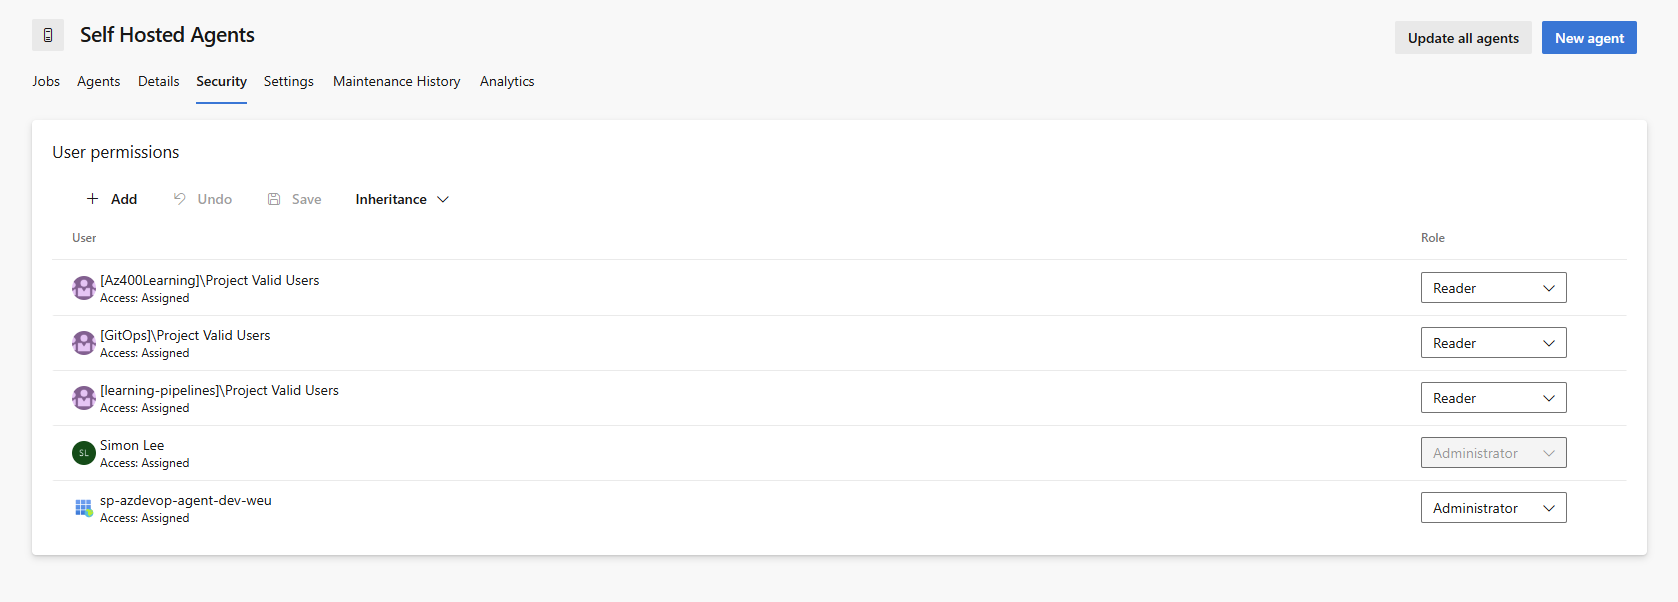Click the New agent button
This screenshot has height=602, width=1678.
(1589, 38)
